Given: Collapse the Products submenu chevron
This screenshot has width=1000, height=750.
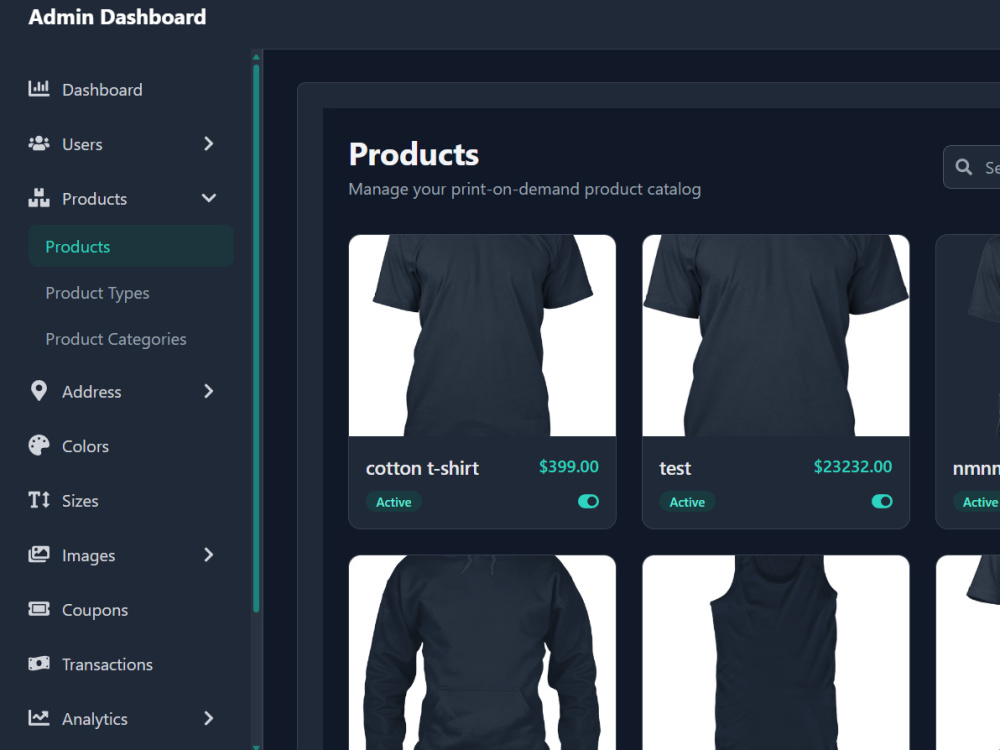Looking at the screenshot, I should pos(209,198).
